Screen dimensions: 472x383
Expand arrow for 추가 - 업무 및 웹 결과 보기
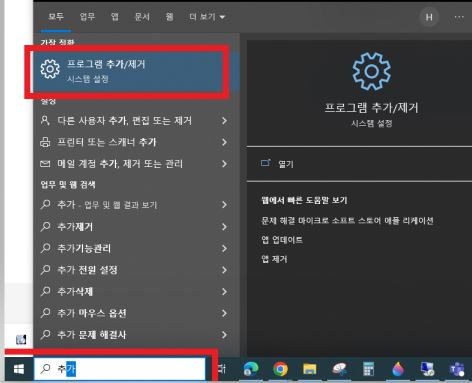coord(225,205)
